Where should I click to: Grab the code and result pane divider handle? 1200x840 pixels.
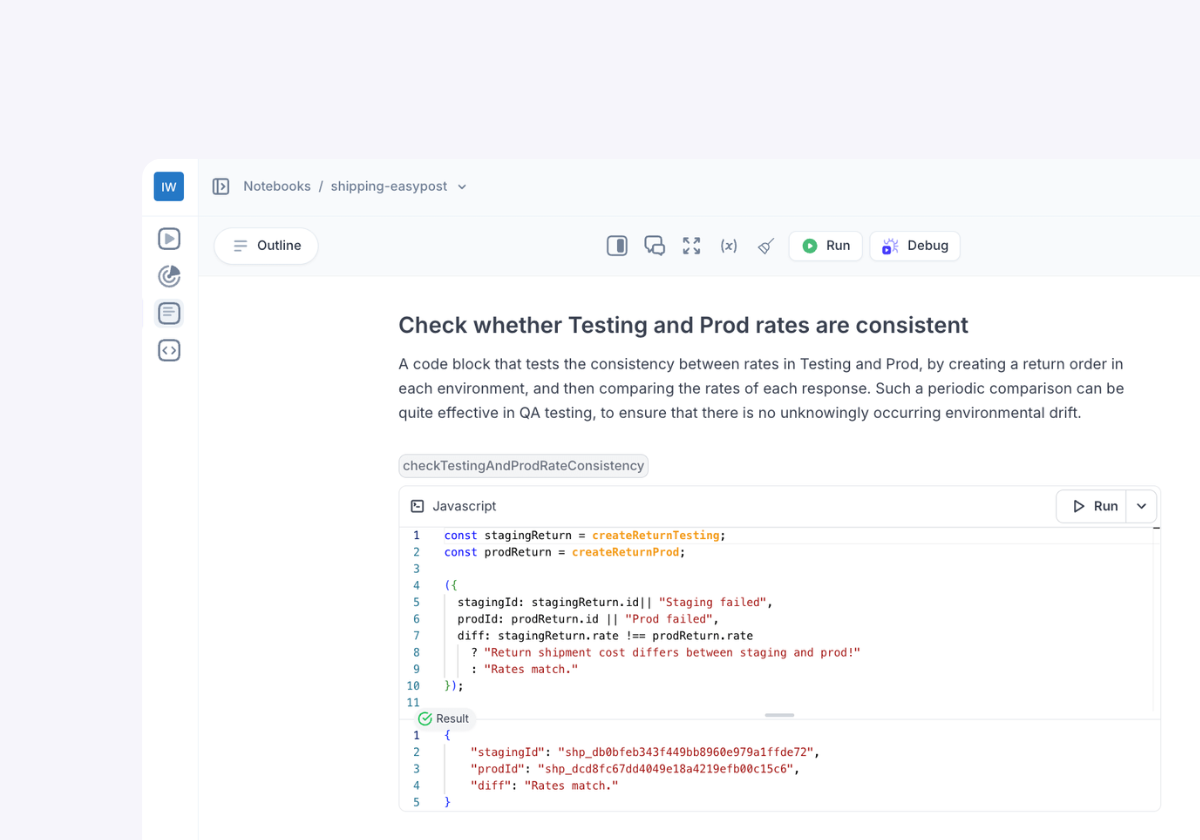pos(779,715)
